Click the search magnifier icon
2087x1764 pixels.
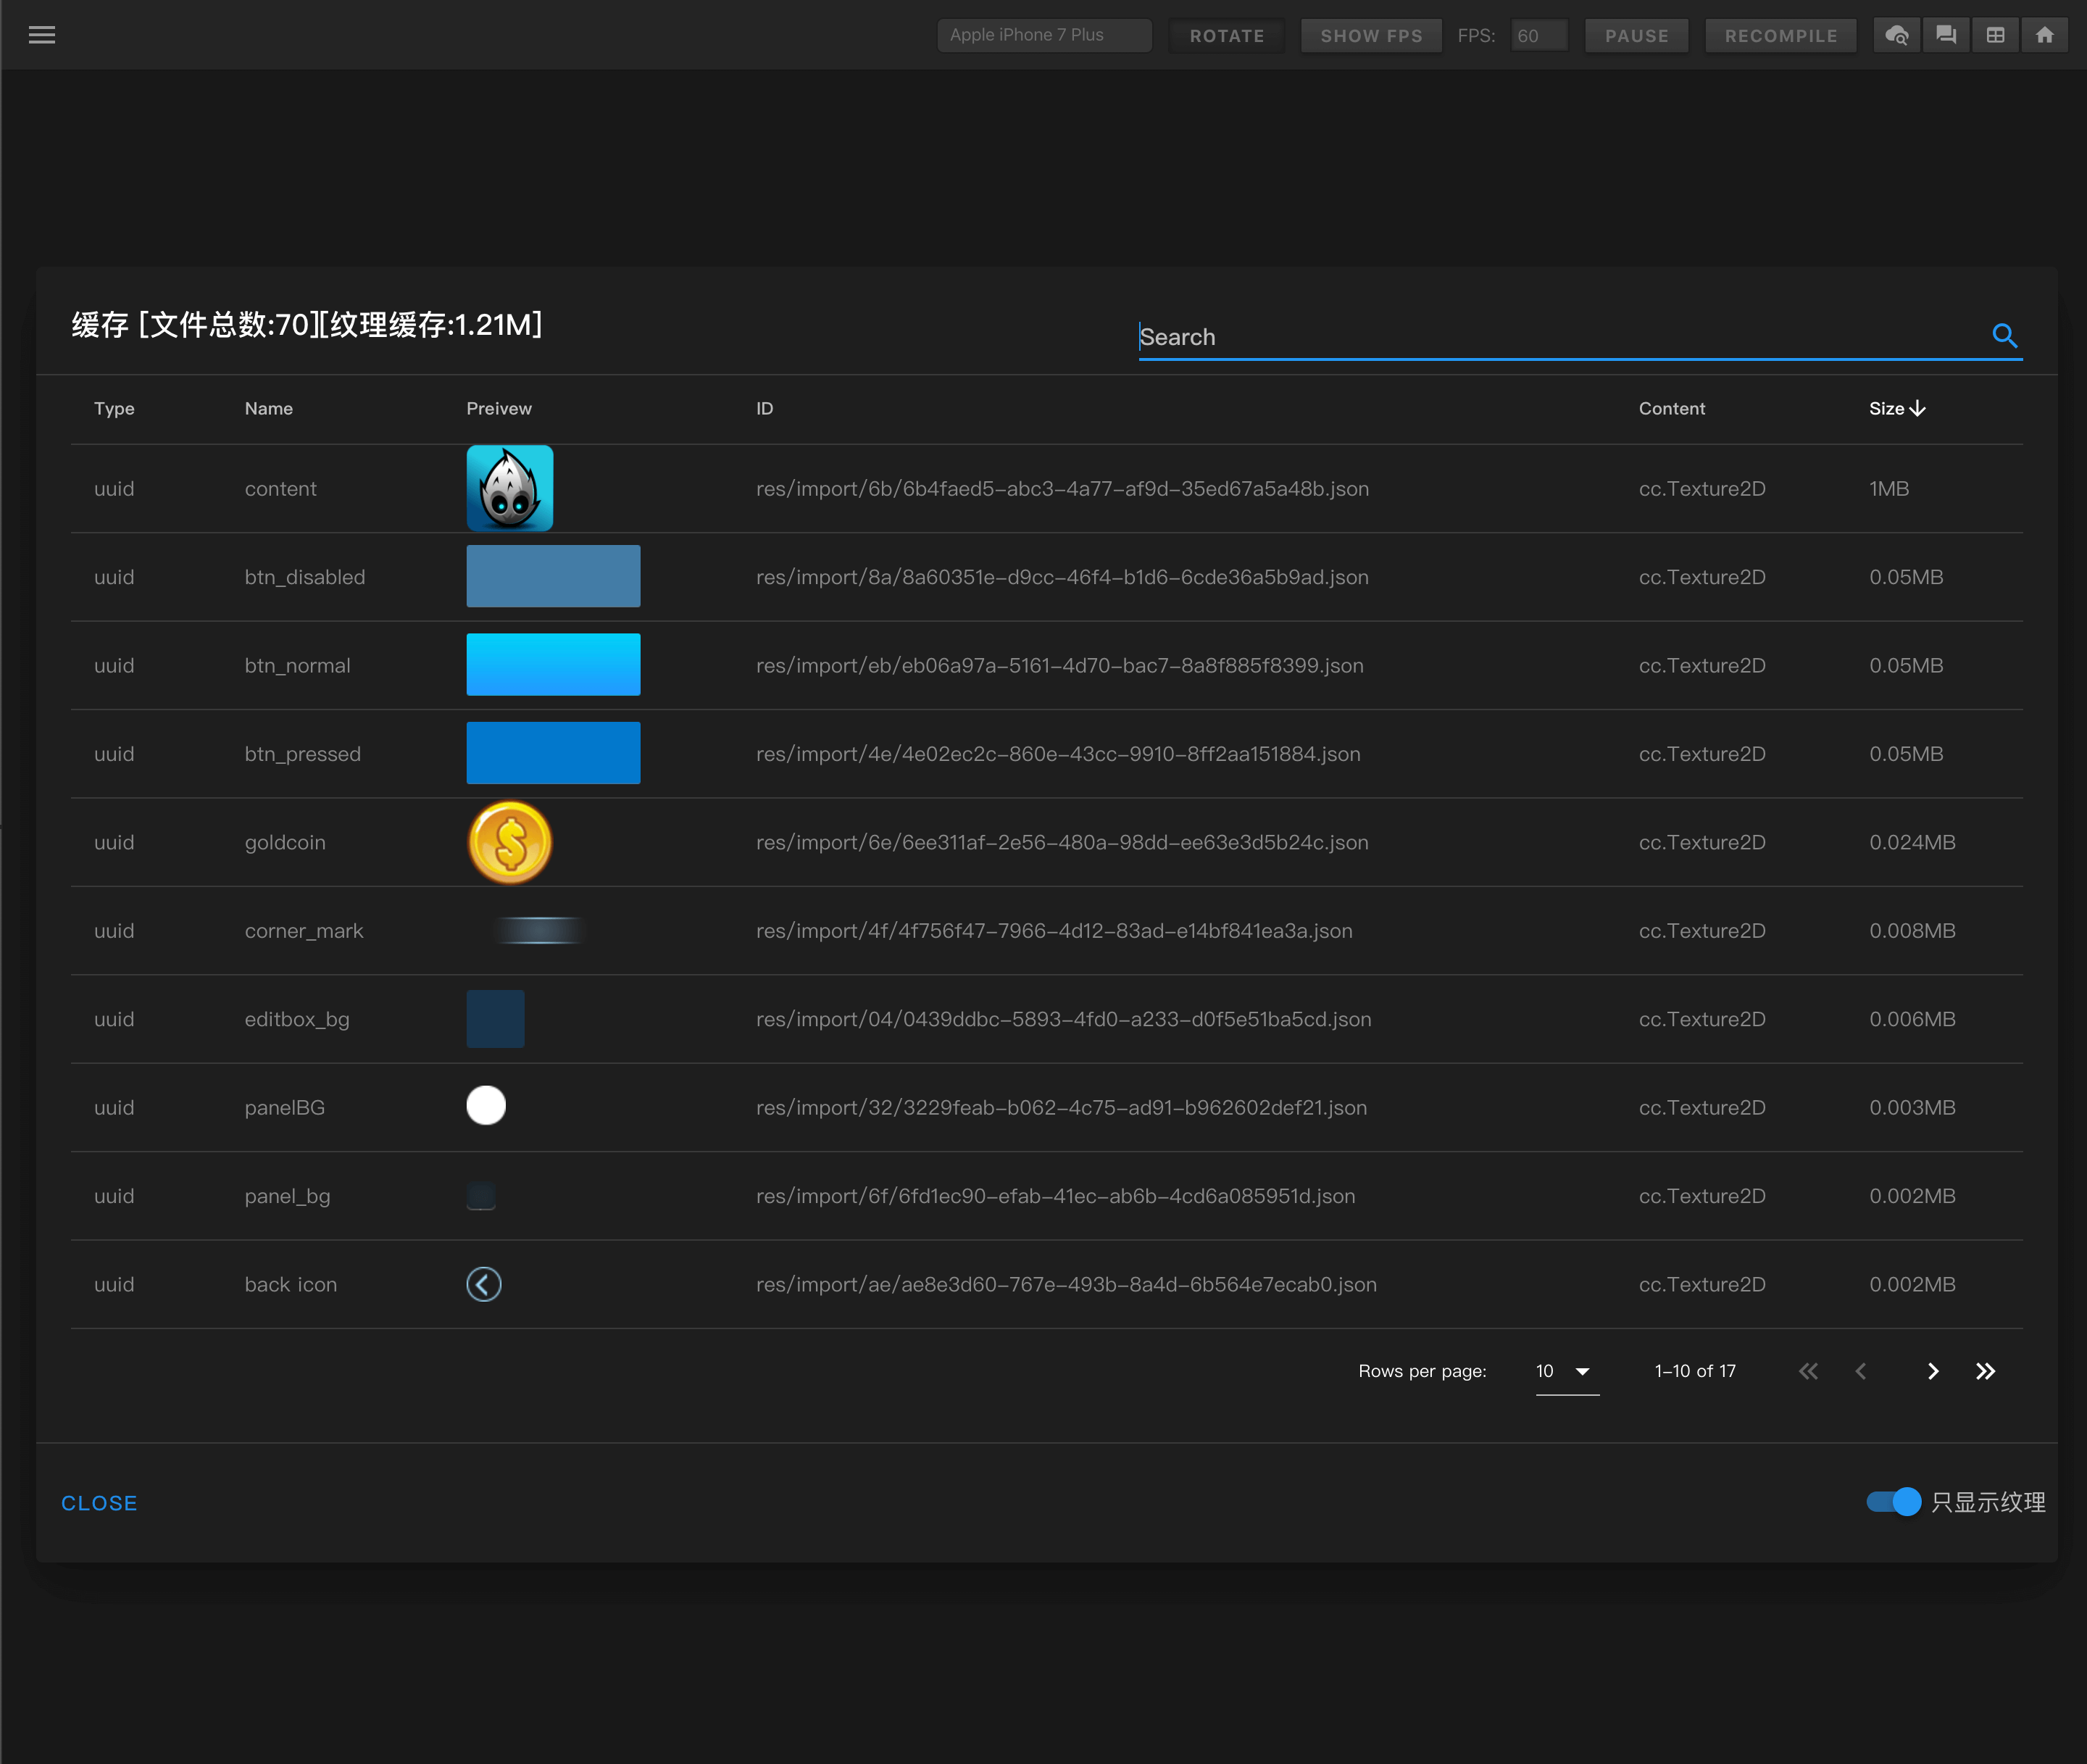coord(2004,335)
